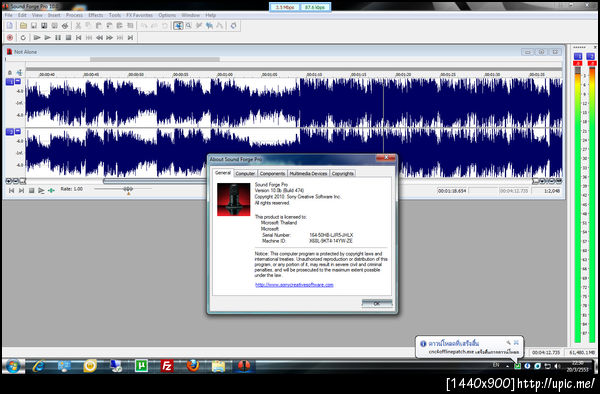Zoom in level with the plus button
The image size is (600, 394).
[9, 181]
